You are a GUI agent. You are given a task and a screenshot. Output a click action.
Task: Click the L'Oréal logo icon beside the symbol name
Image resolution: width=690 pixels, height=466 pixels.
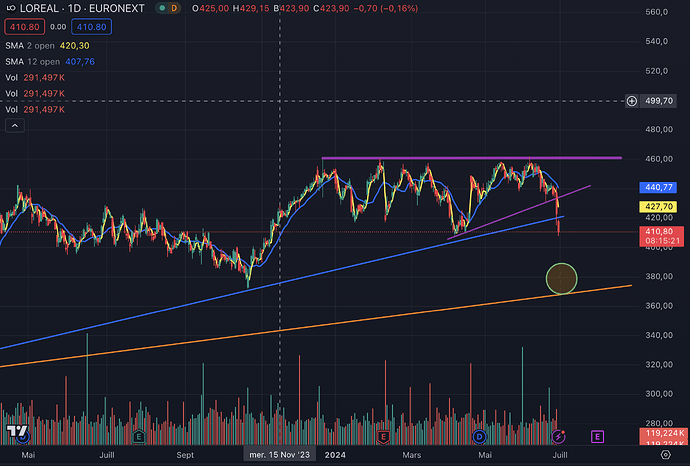tap(11, 8)
